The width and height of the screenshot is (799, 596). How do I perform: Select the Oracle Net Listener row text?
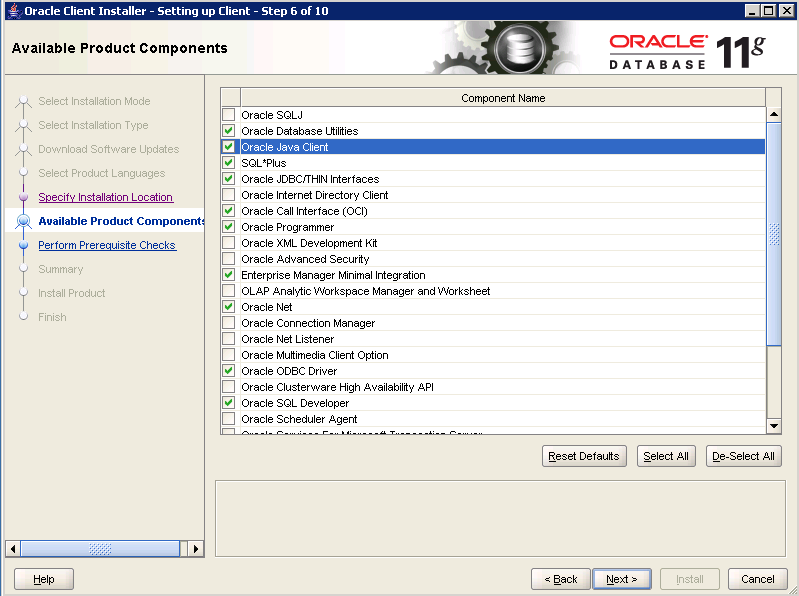point(287,339)
